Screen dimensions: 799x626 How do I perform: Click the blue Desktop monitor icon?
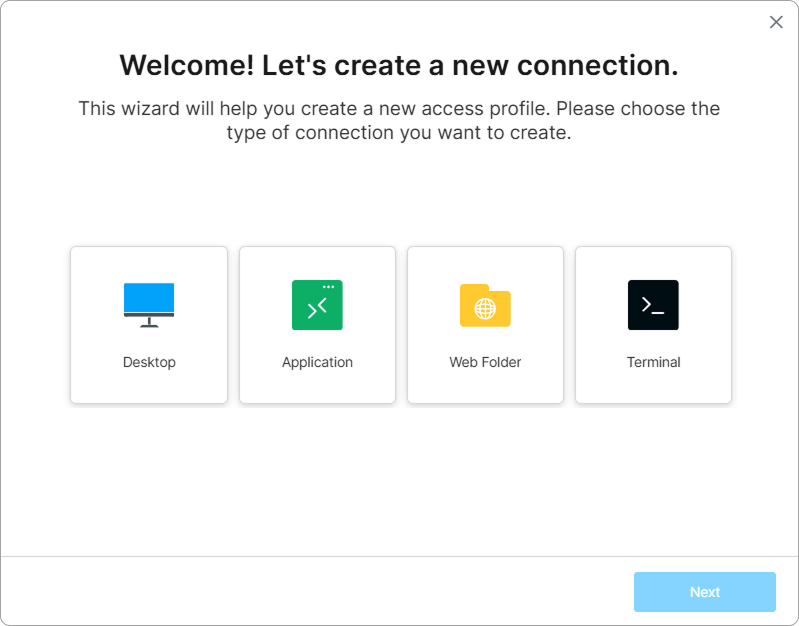(149, 300)
